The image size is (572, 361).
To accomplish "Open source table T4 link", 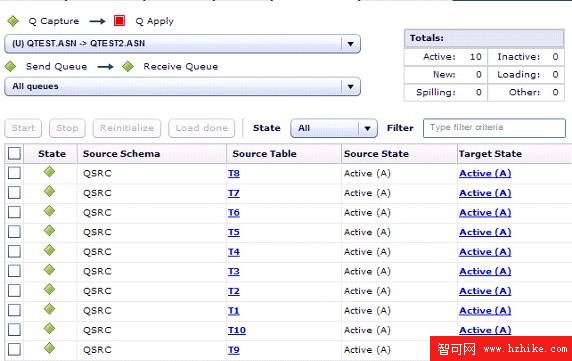I will coord(234,252).
